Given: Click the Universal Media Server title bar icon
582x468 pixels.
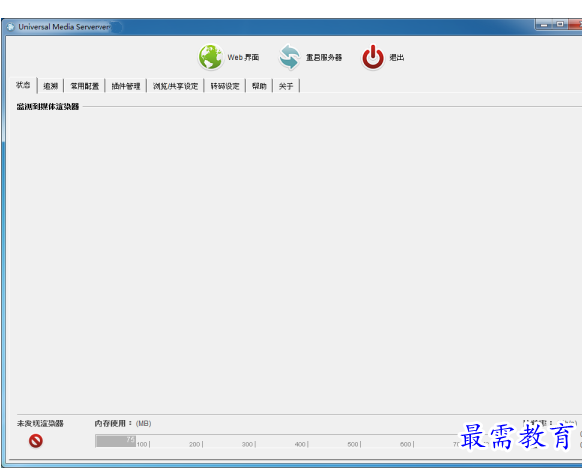Looking at the screenshot, I should click(x=10, y=27).
